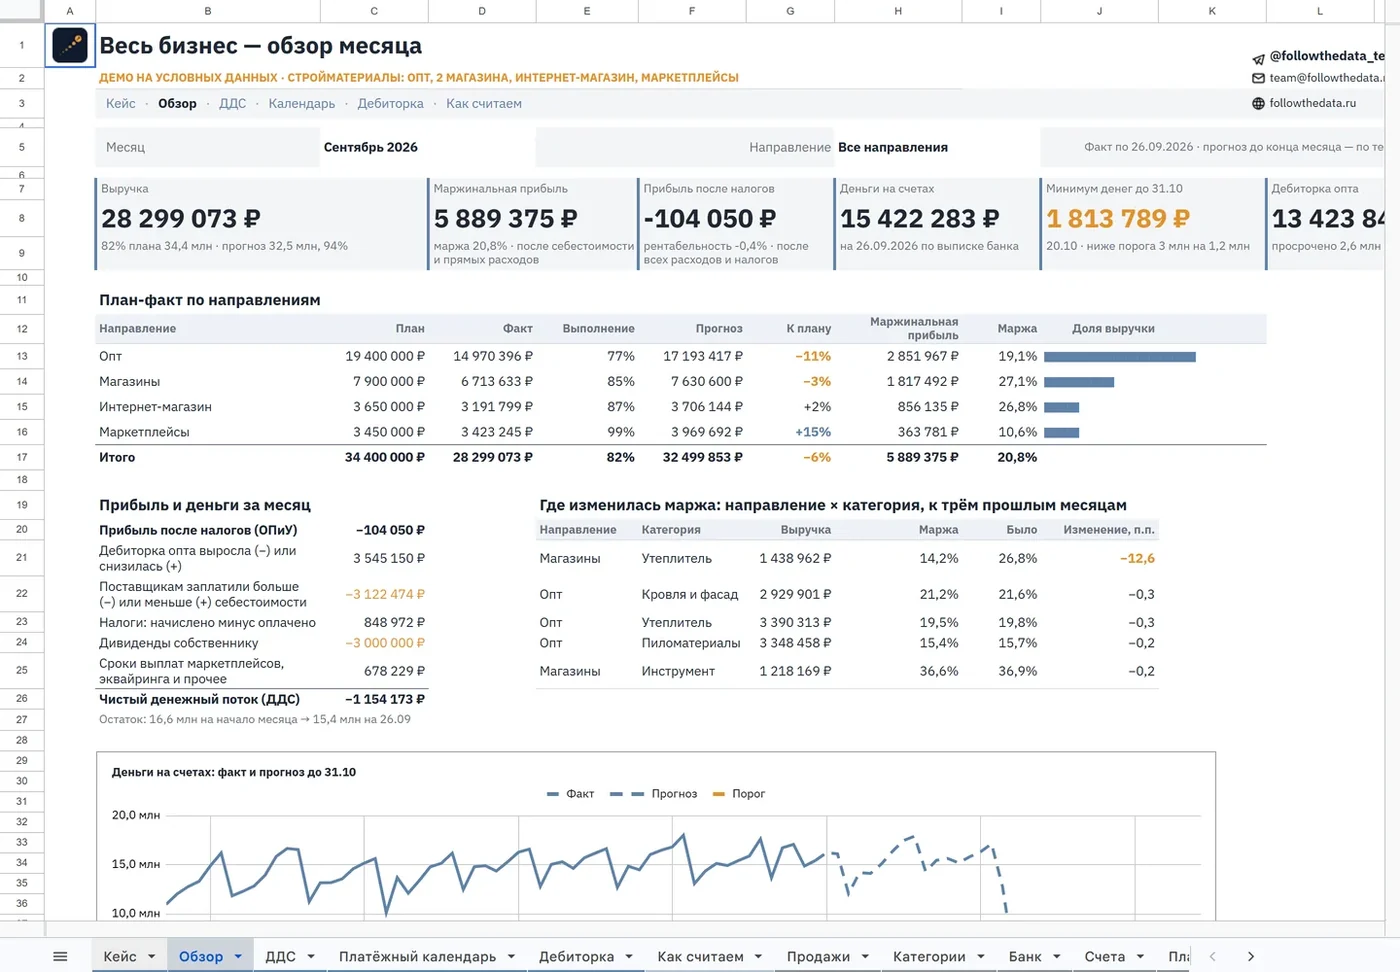Open dropdown arrow on Платёжный календарь tab

[x=511, y=957]
